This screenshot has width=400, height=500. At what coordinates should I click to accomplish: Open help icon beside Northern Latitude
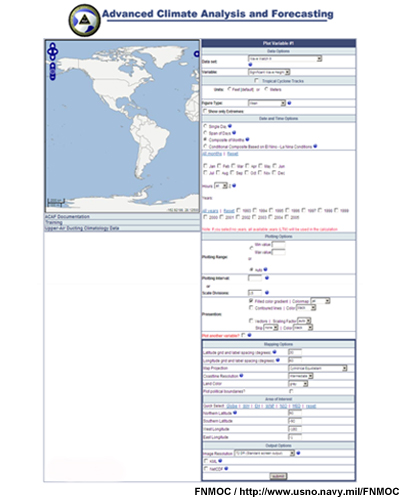tap(235, 413)
